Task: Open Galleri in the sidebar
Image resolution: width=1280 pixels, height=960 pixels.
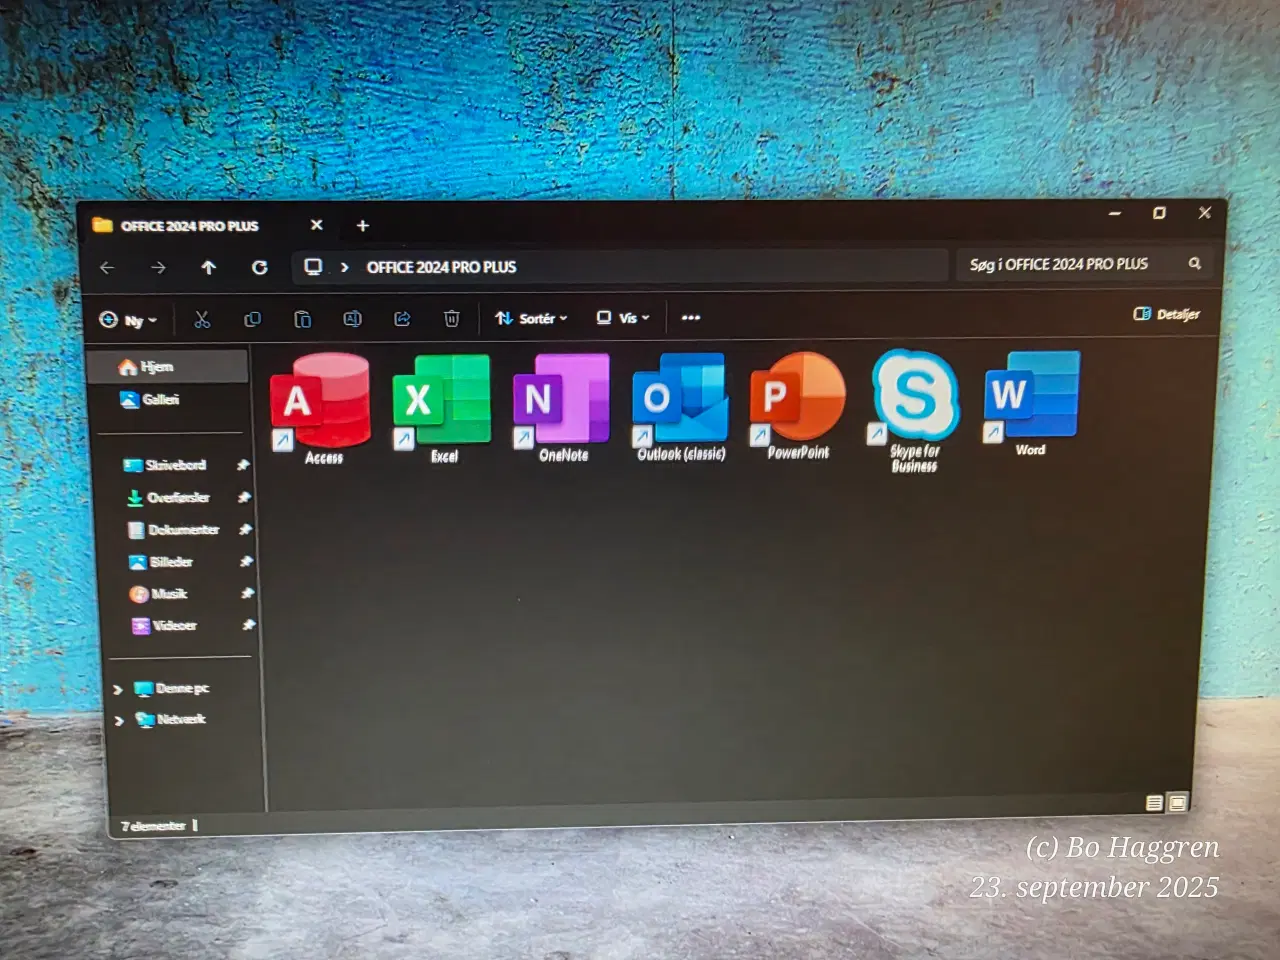Action: (150, 400)
